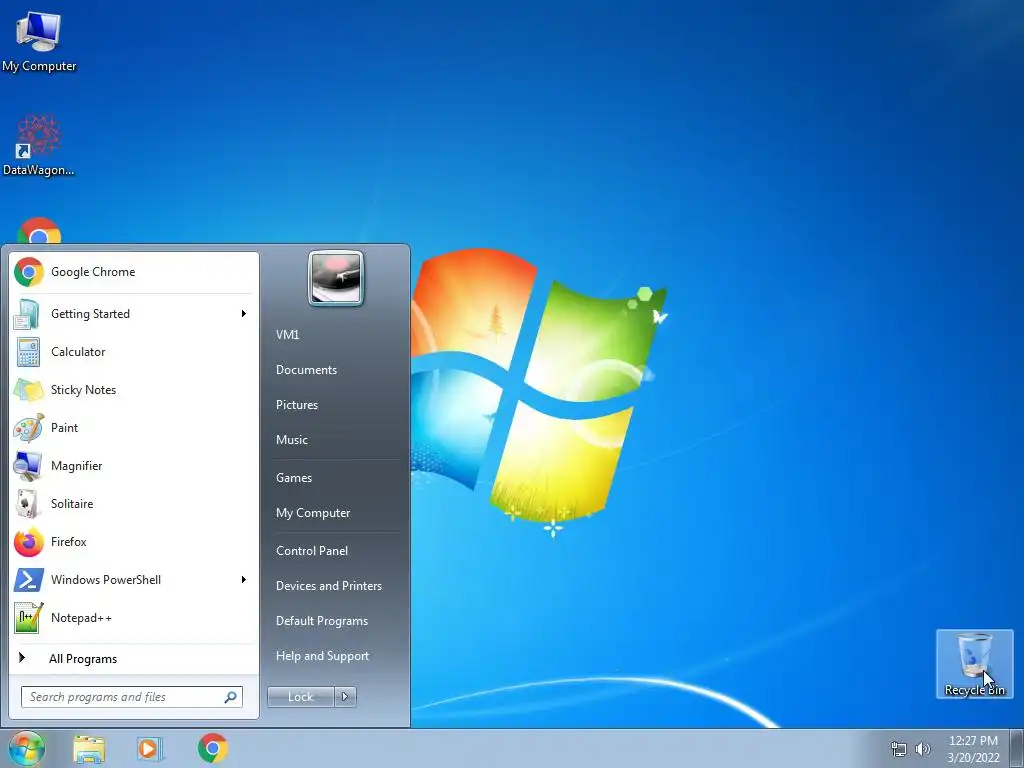Launch Chrome from the taskbar

pyautogui.click(x=213, y=749)
